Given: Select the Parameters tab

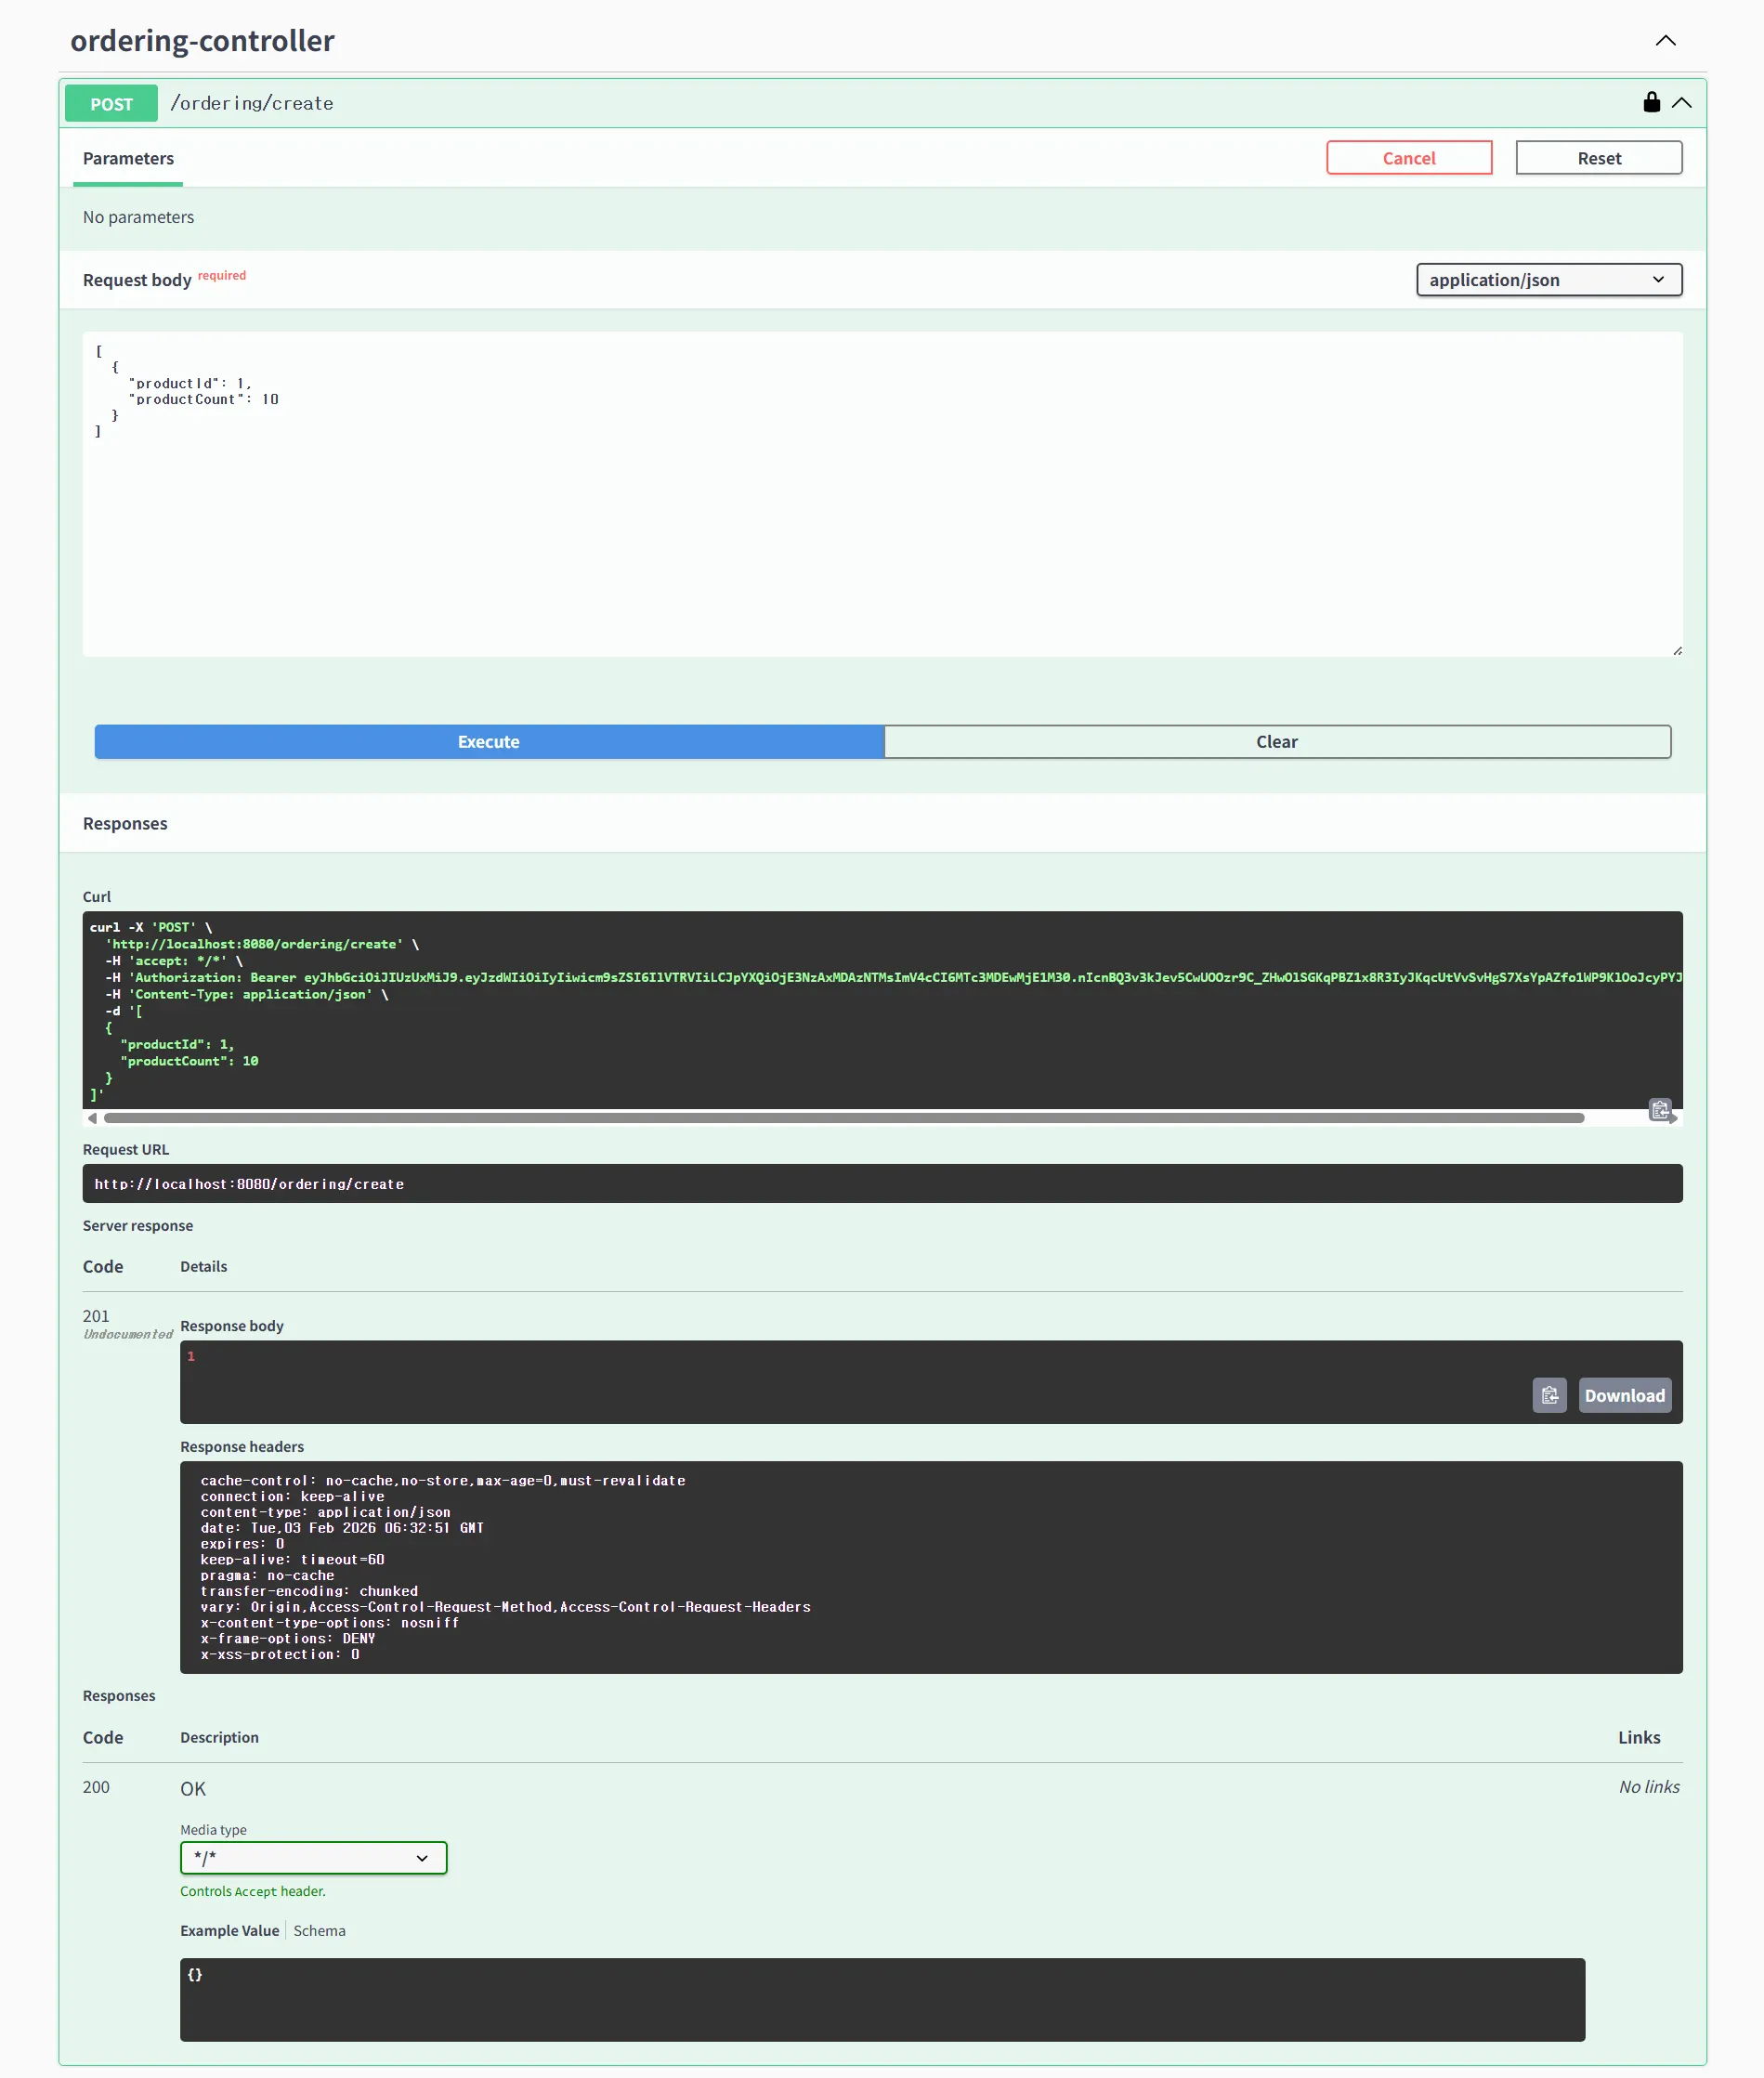Looking at the screenshot, I should point(128,158).
